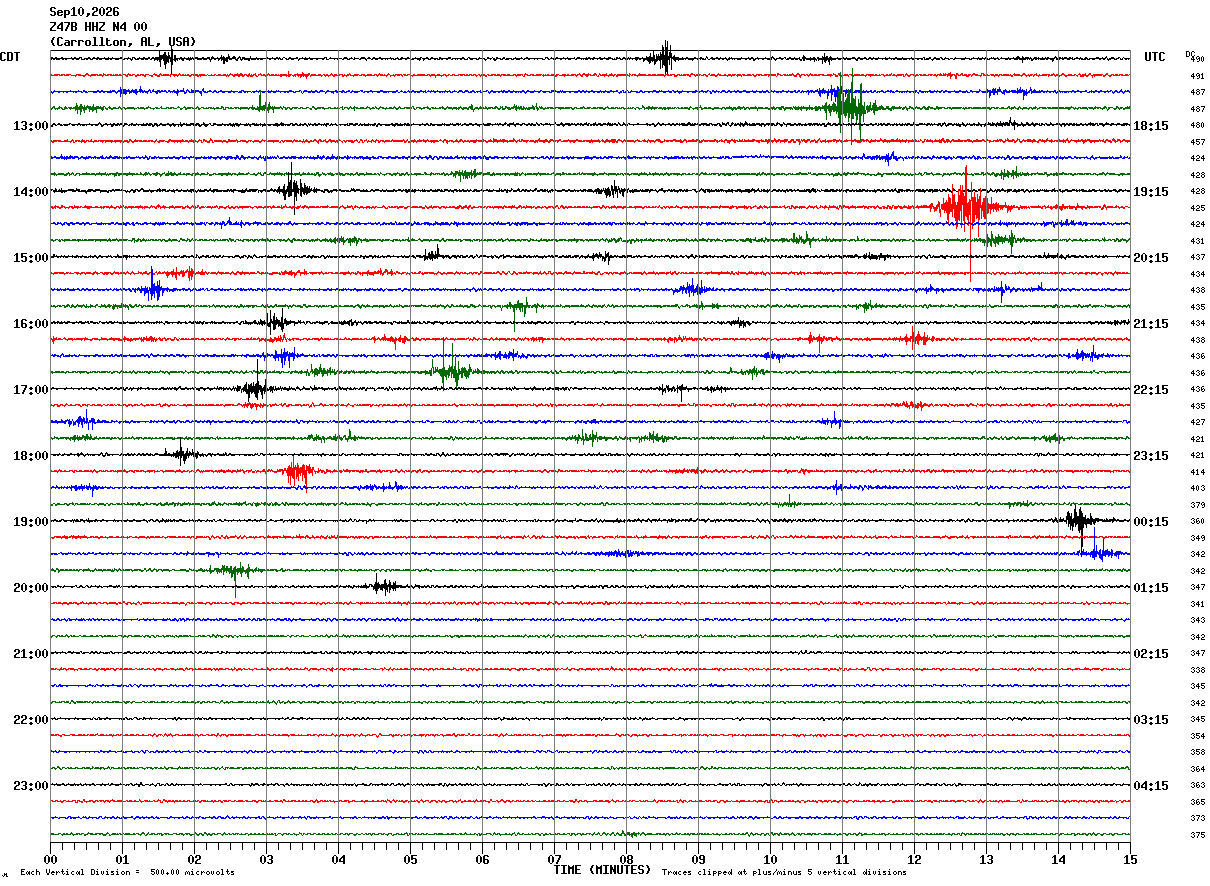Click minute 08 tick on the bottom axis
Image resolution: width=1210 pixels, height=886 pixels.
coord(626,859)
